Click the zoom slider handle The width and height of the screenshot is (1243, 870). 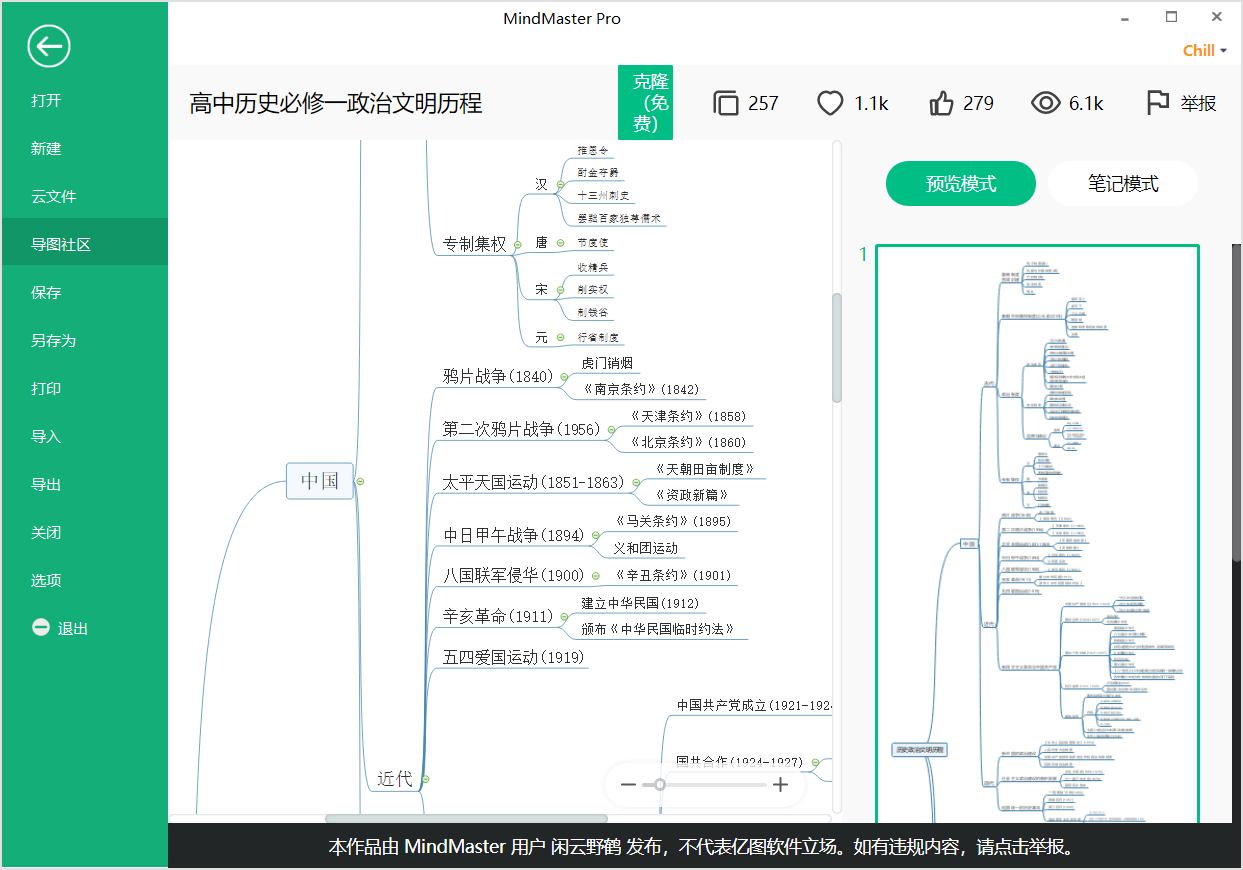660,785
